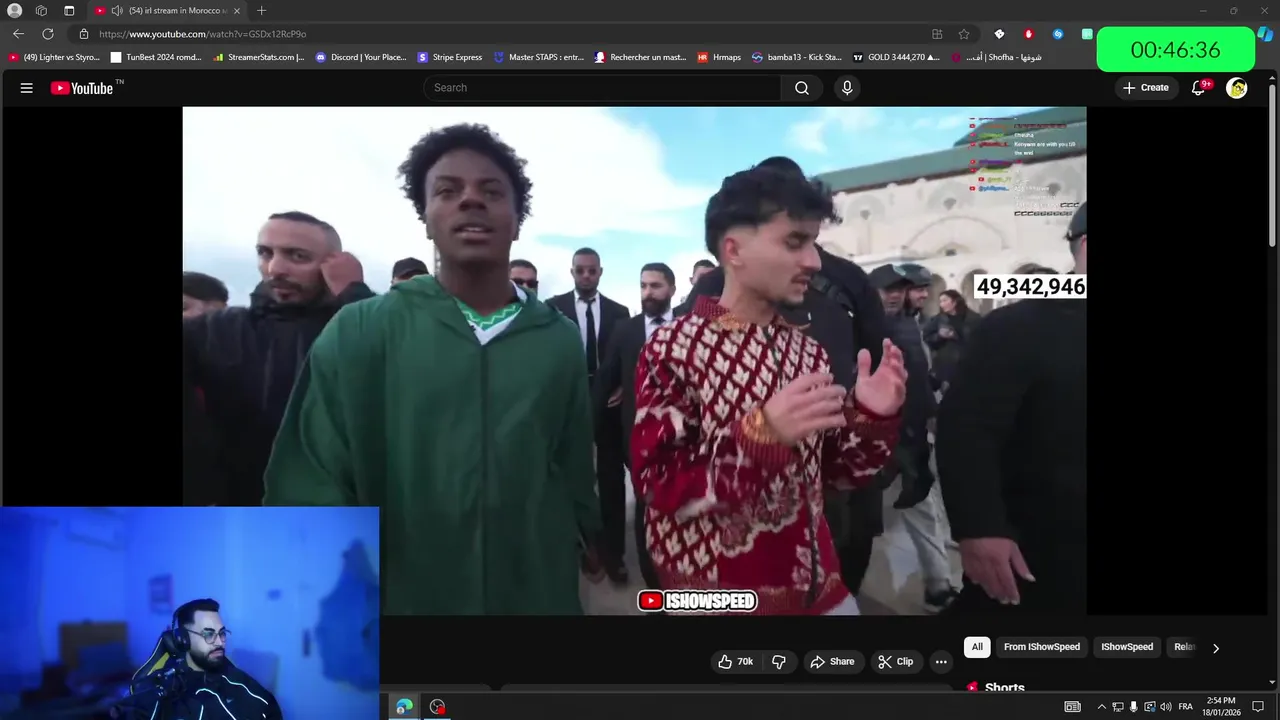Open the Windows notification center
Image resolution: width=1280 pixels, height=720 pixels.
(x=1258, y=707)
